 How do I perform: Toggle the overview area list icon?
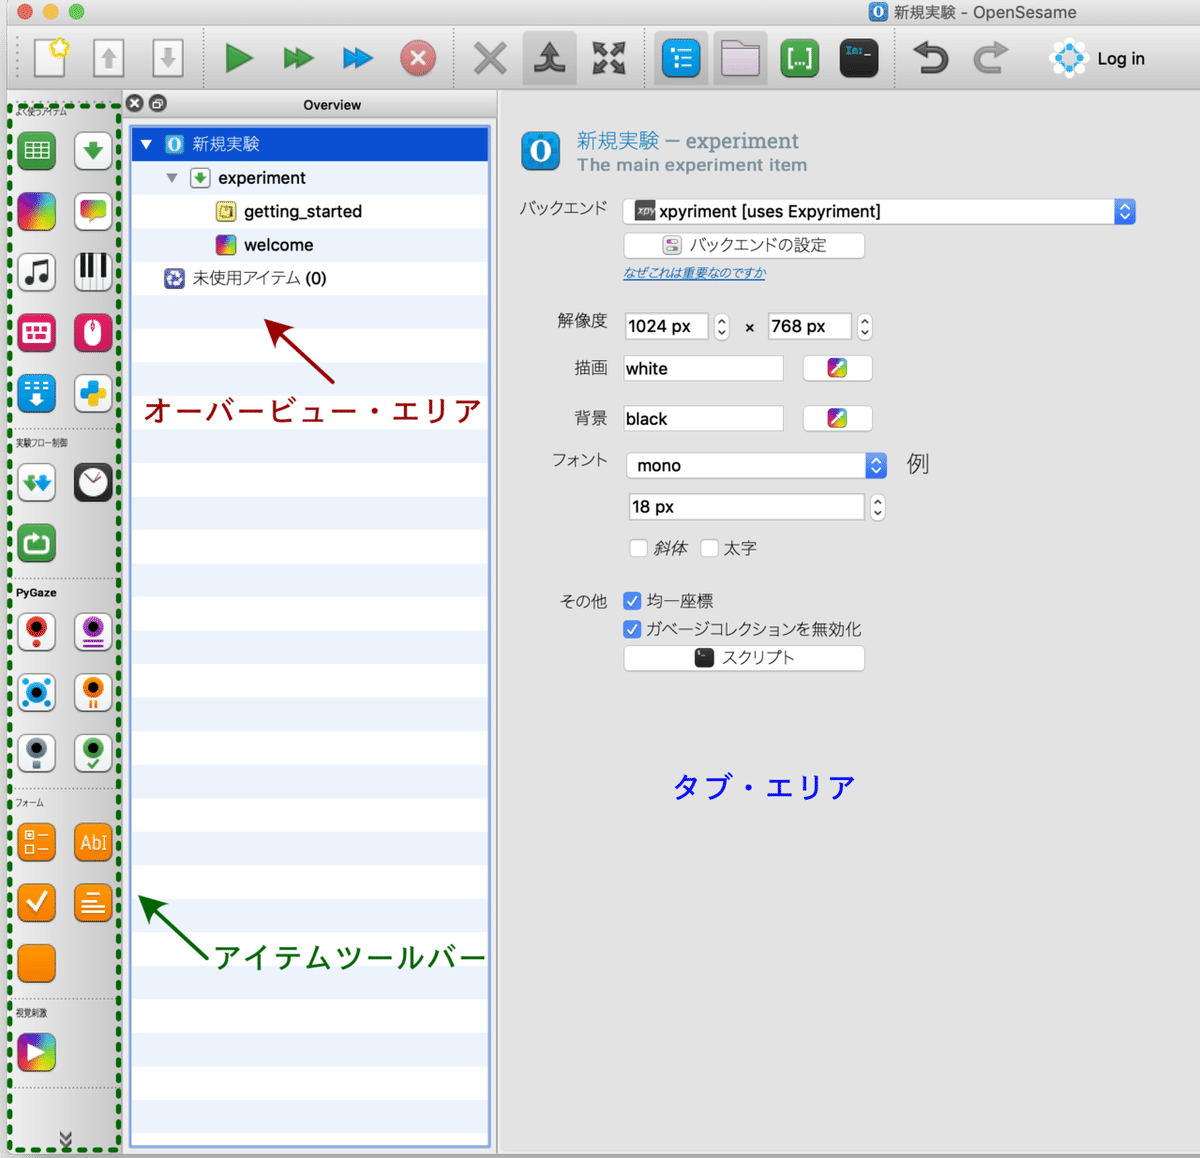(x=681, y=58)
